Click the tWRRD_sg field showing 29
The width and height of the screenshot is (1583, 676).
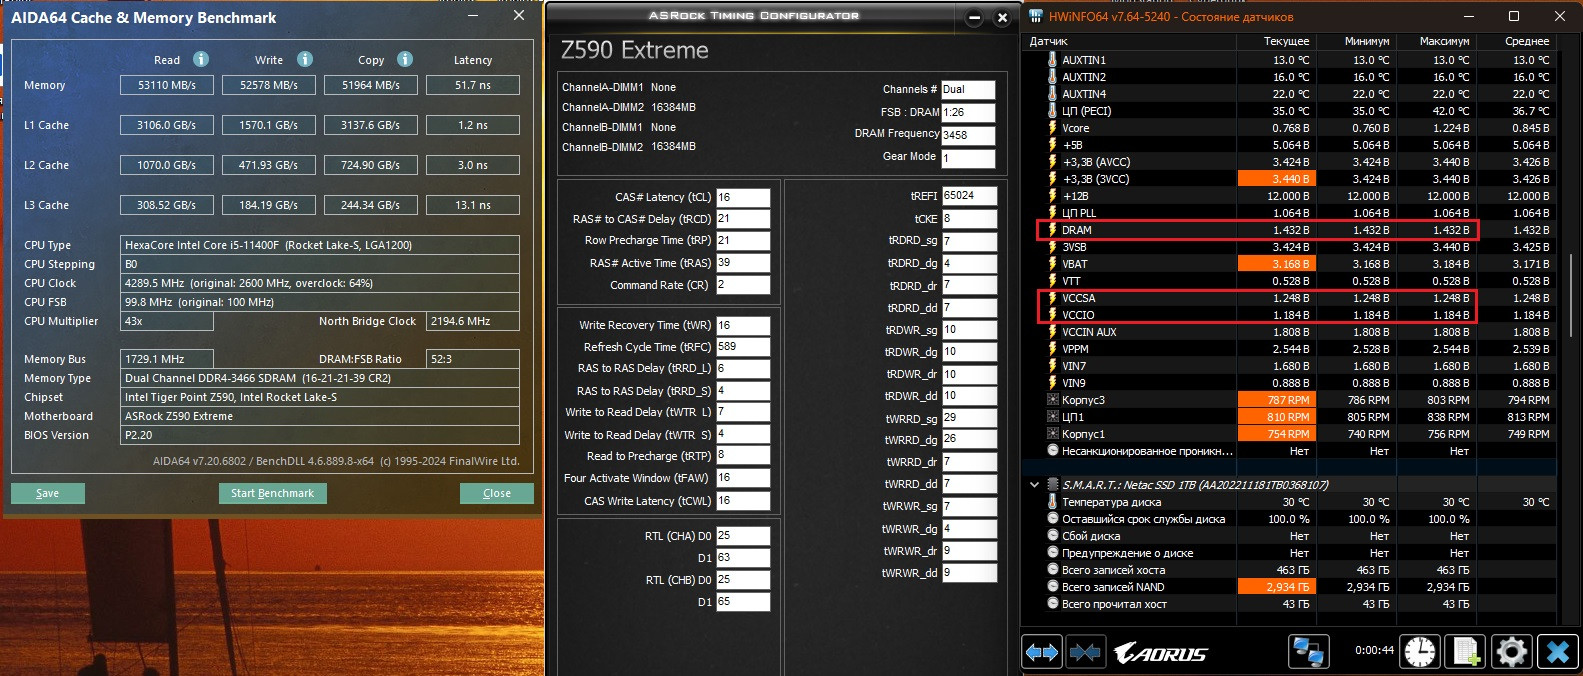969,418
